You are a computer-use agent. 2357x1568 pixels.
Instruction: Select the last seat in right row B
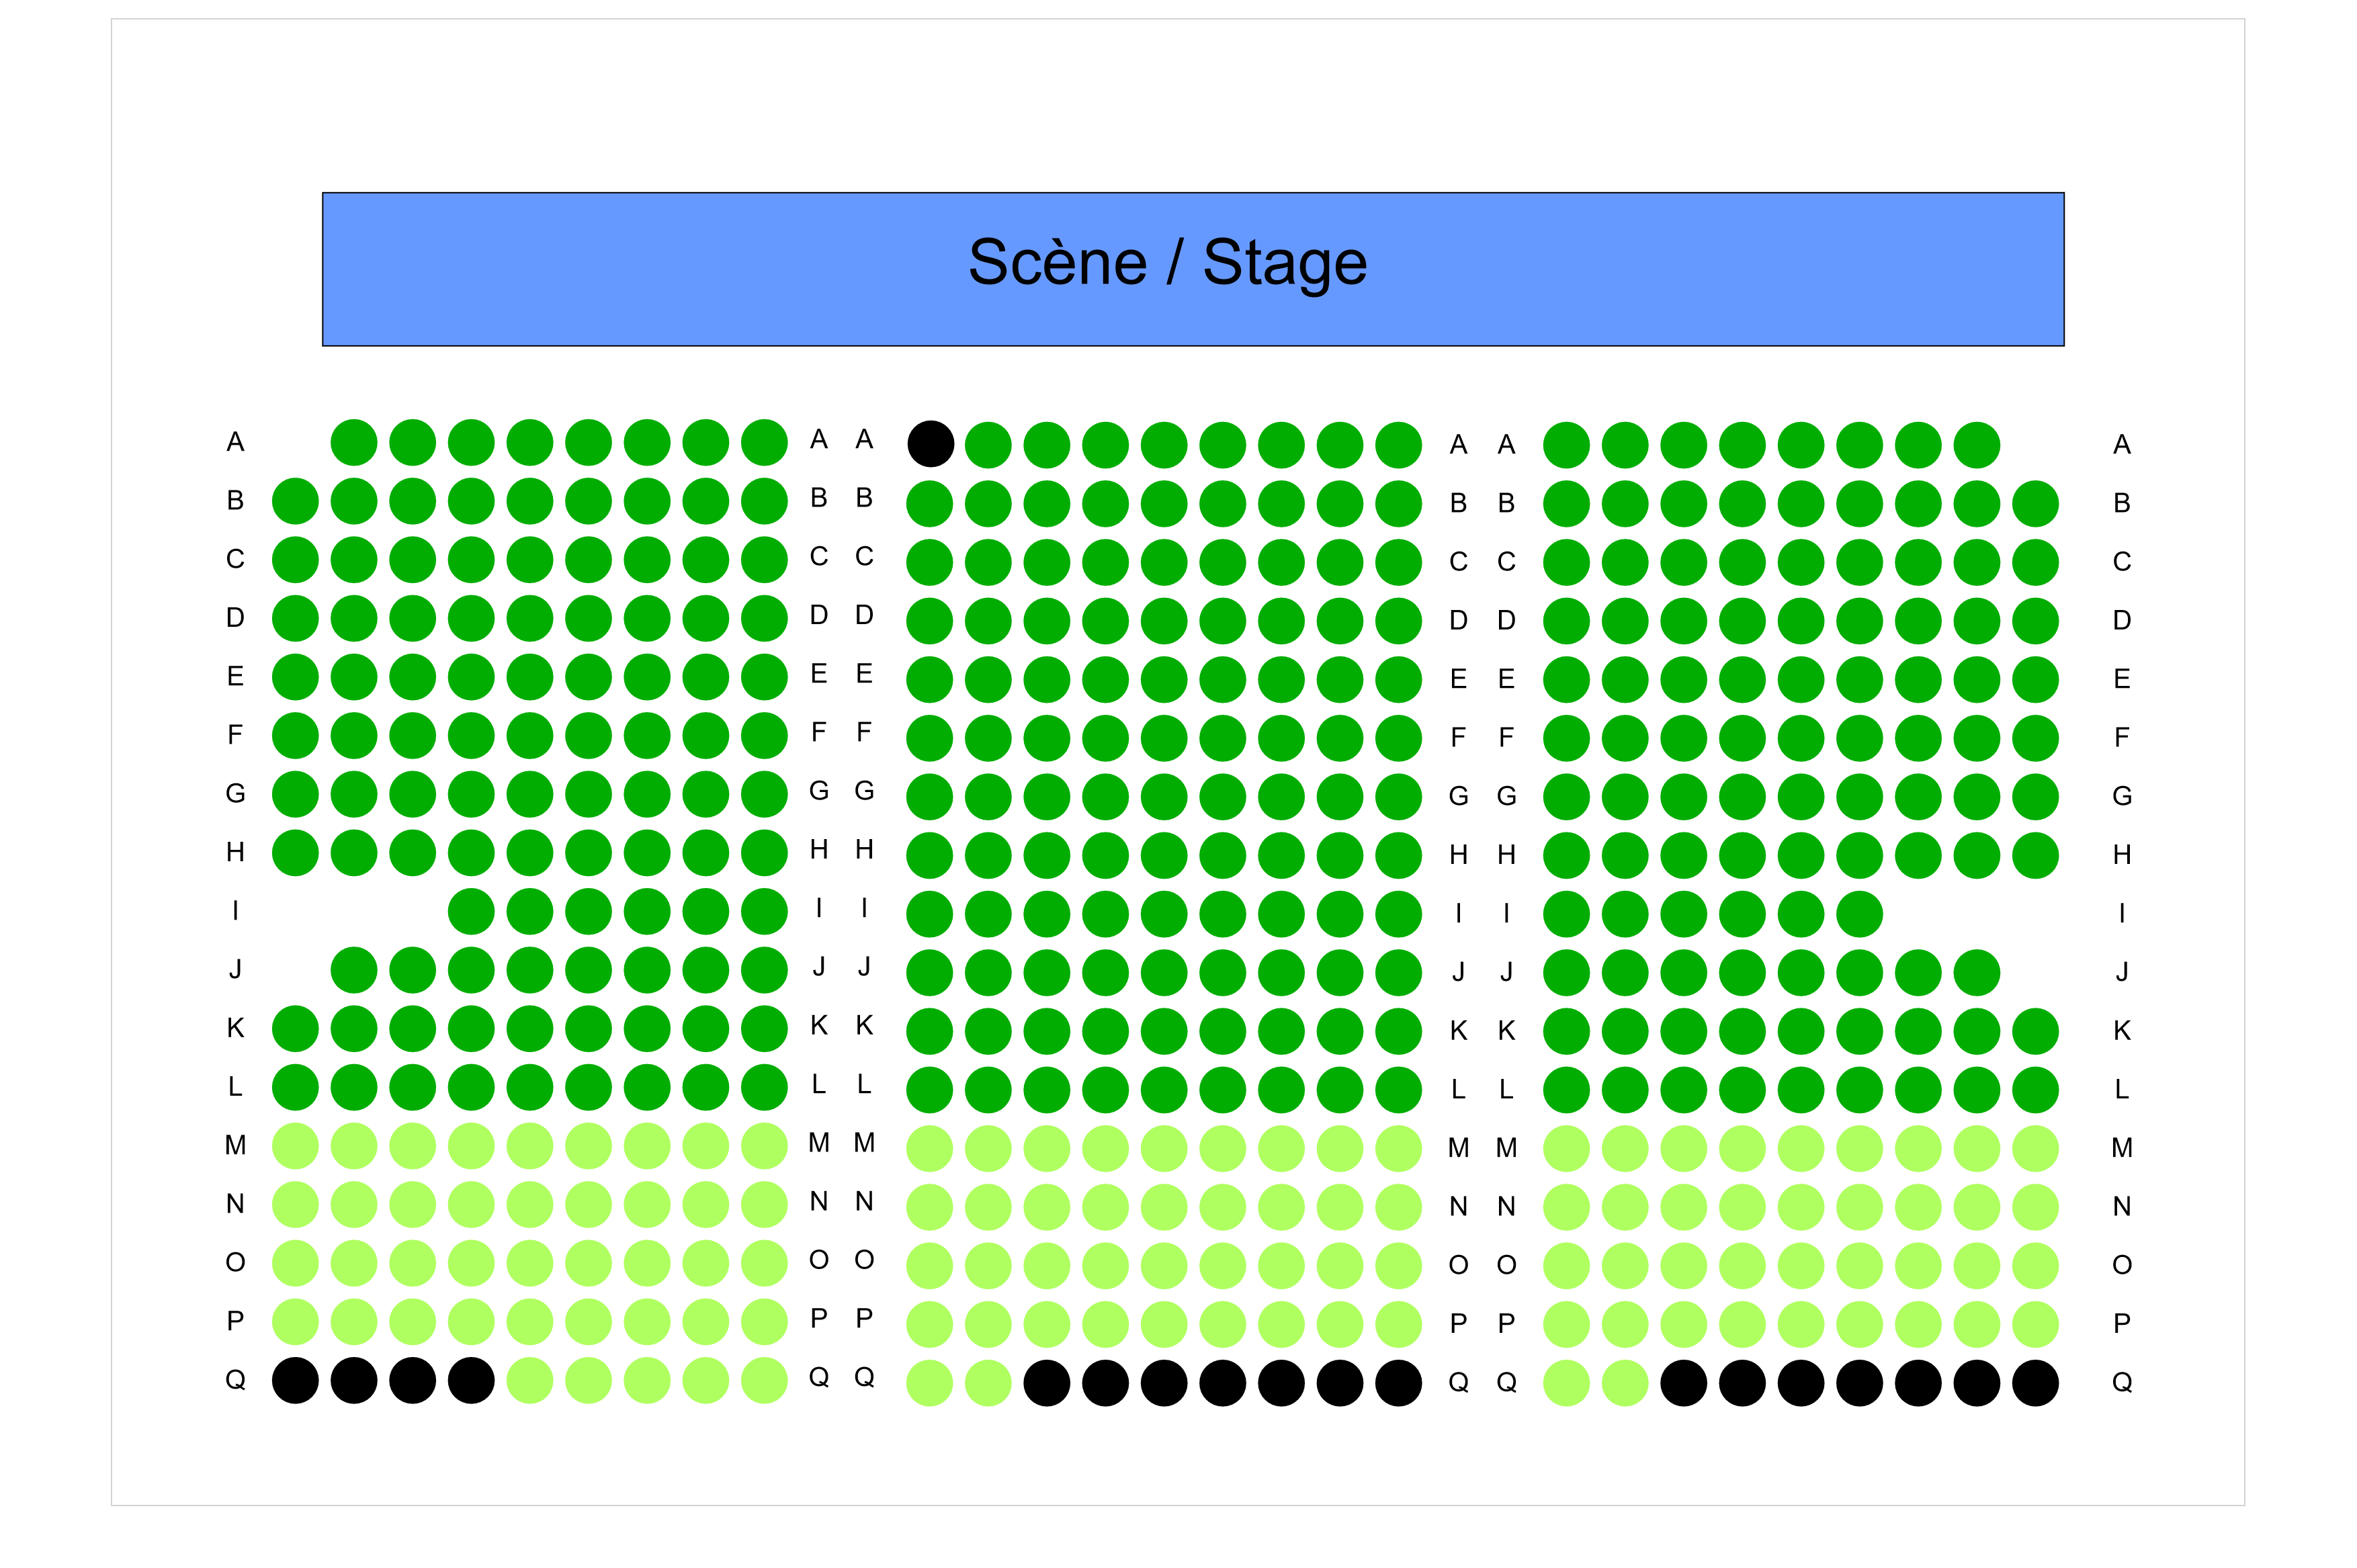[x=2034, y=503]
